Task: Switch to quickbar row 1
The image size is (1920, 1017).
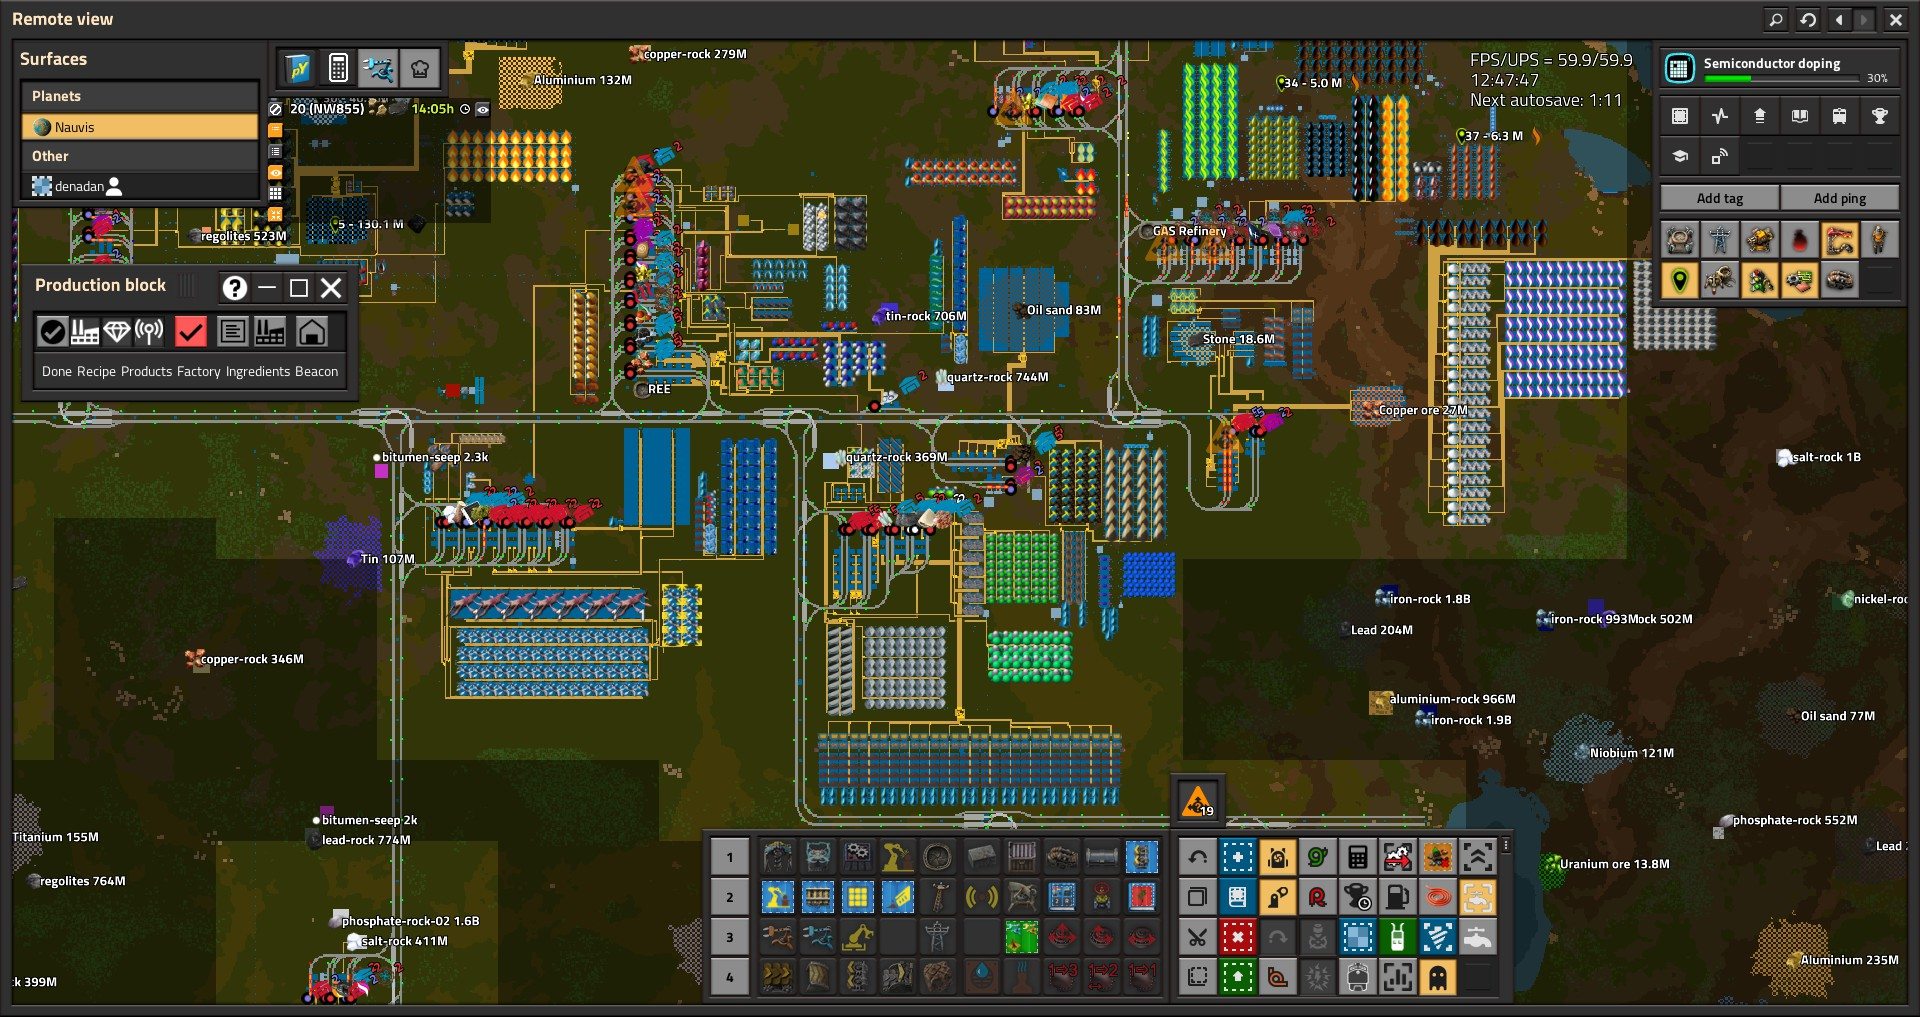Action: 730,857
